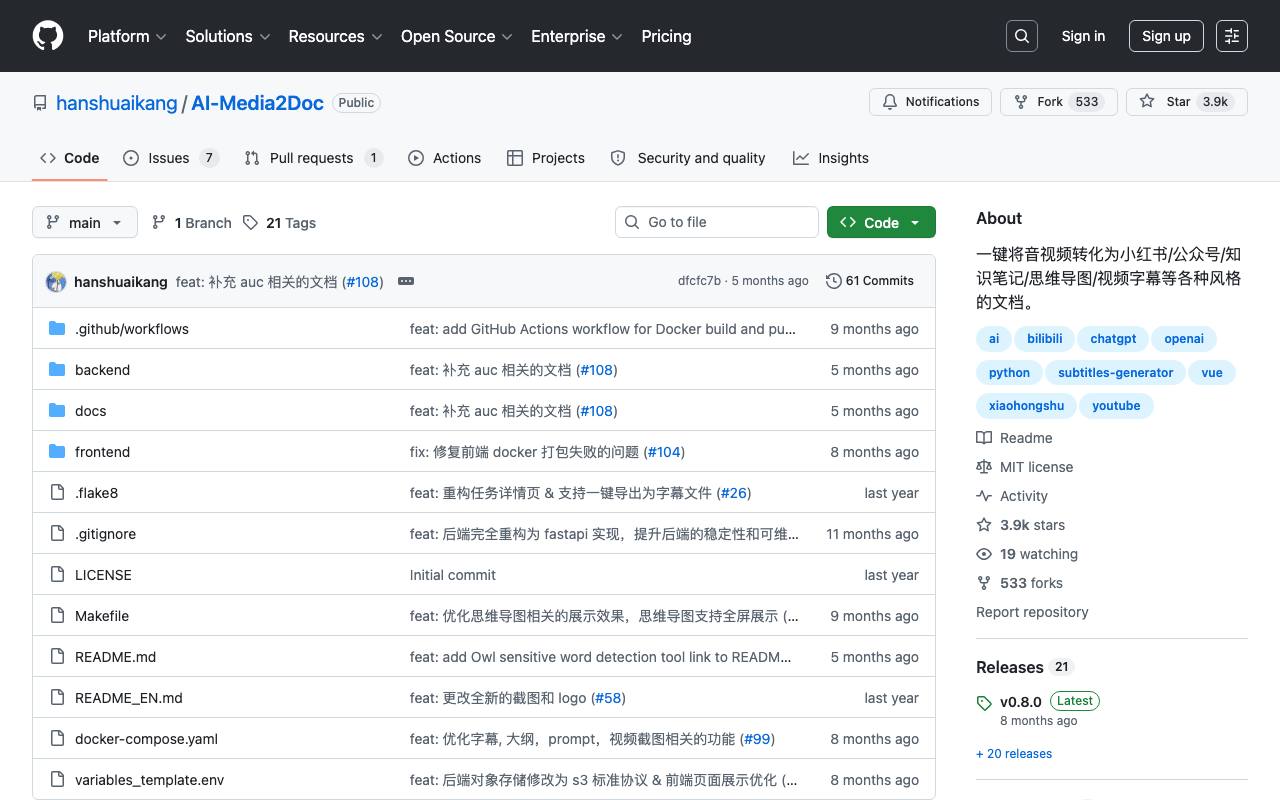Open Security and quality tab
Image resolution: width=1280 pixels, height=800 pixels.
tap(688, 158)
